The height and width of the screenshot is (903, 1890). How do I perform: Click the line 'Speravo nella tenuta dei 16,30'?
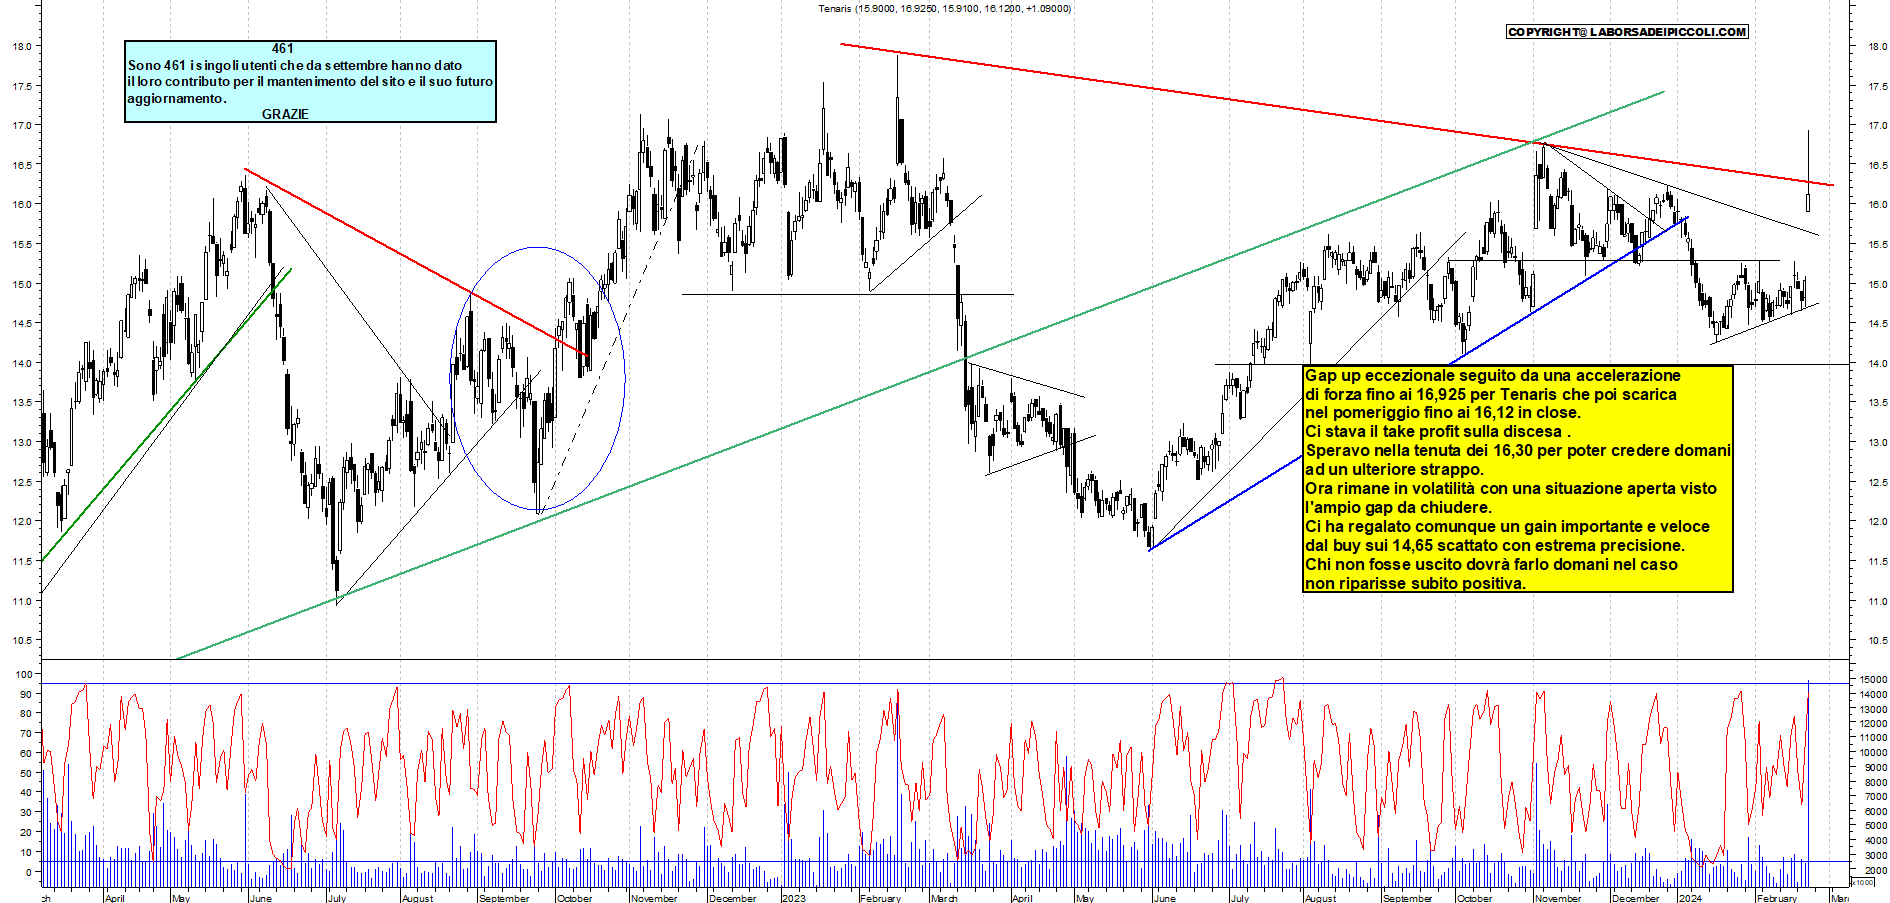(x=1518, y=450)
